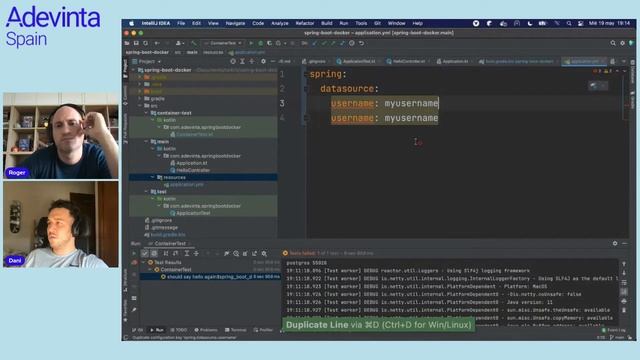This screenshot has height=360, width=640.
Task: Click the Git history clock icon
Action: tap(352, 43)
